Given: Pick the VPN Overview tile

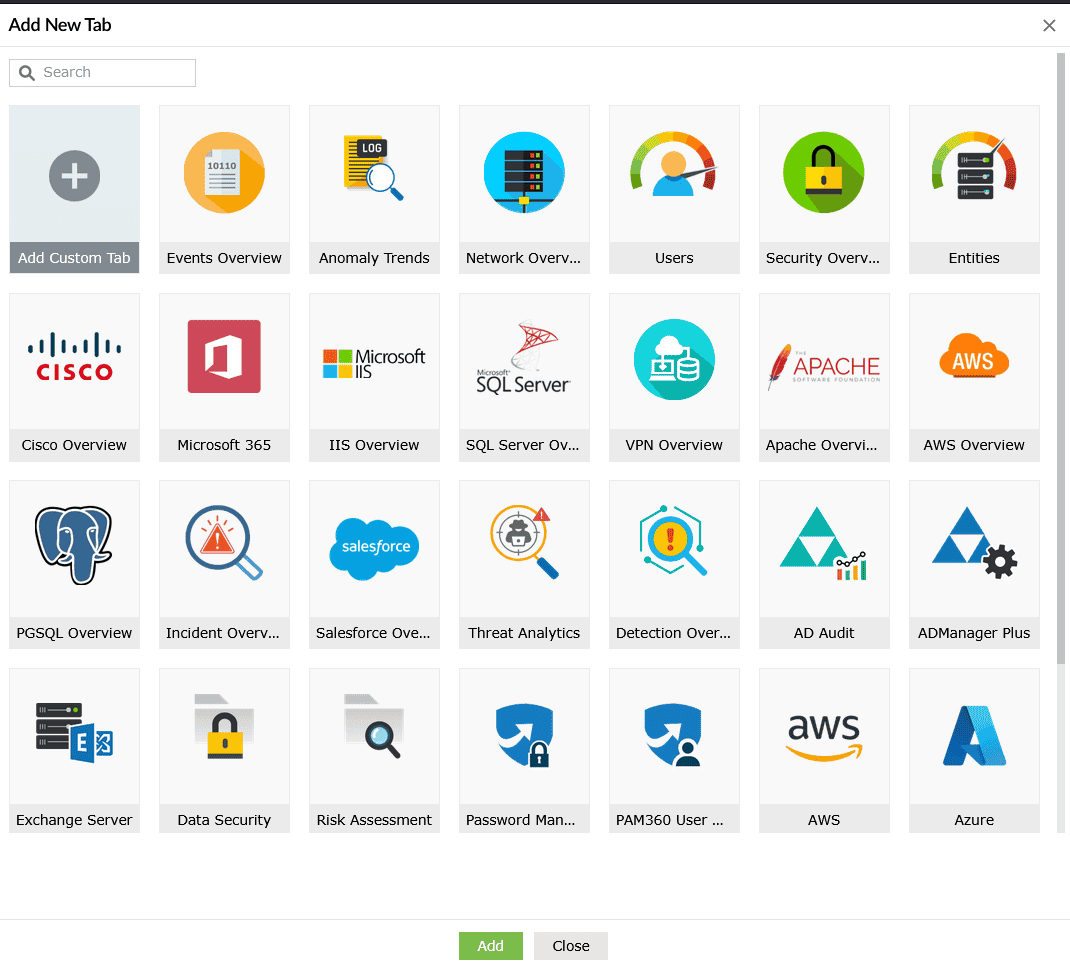Looking at the screenshot, I should [674, 377].
